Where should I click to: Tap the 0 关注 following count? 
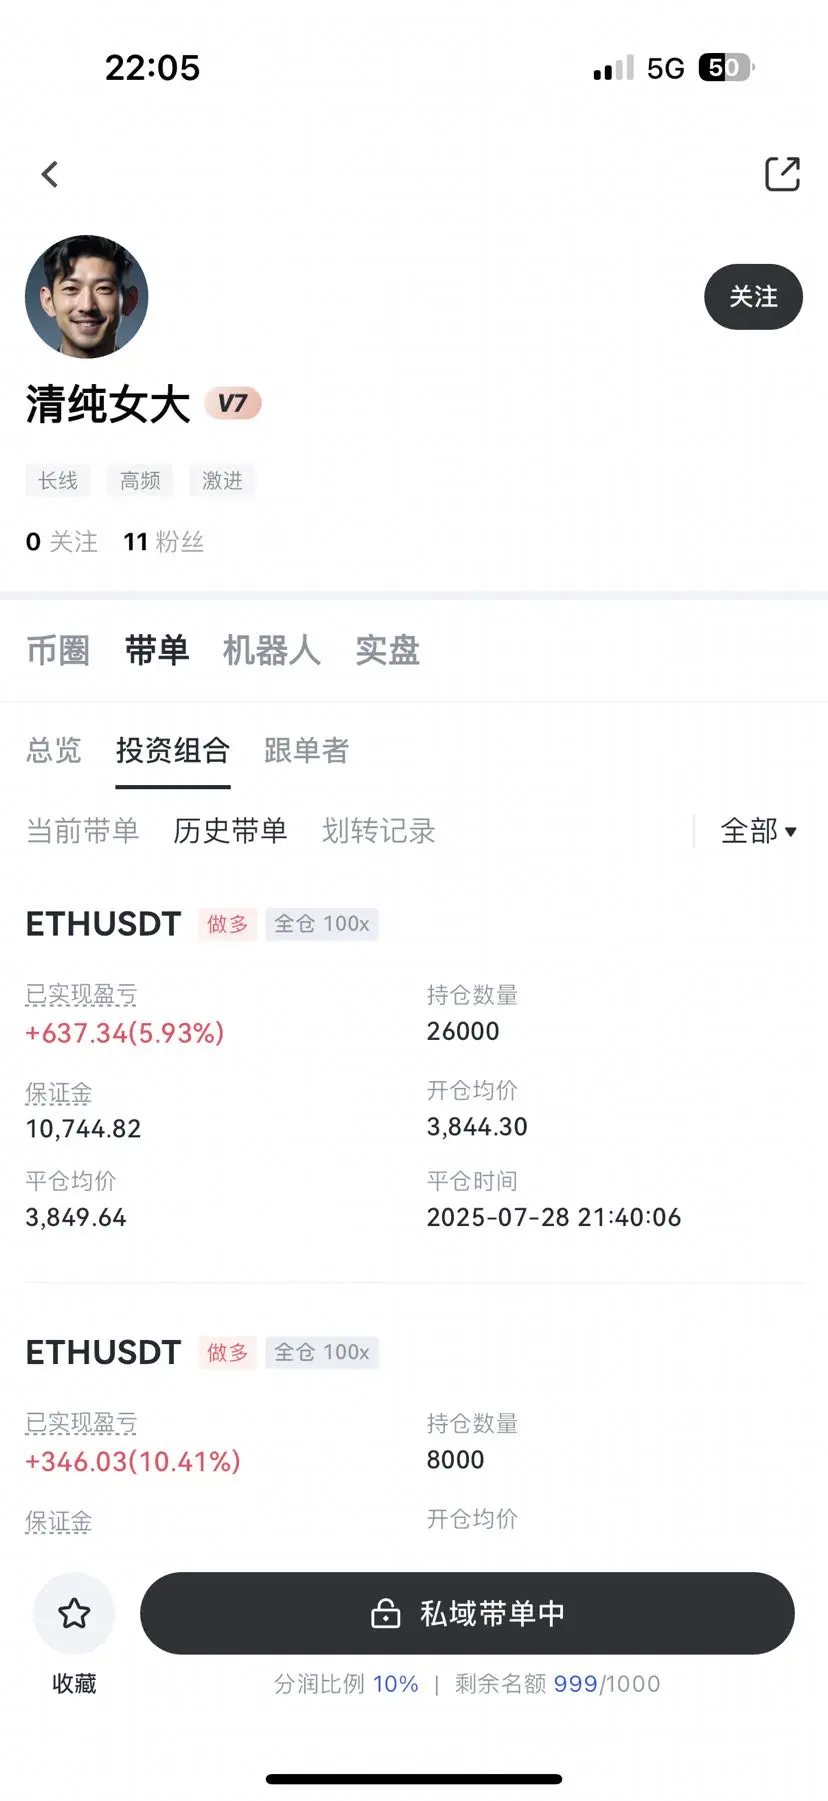62,542
